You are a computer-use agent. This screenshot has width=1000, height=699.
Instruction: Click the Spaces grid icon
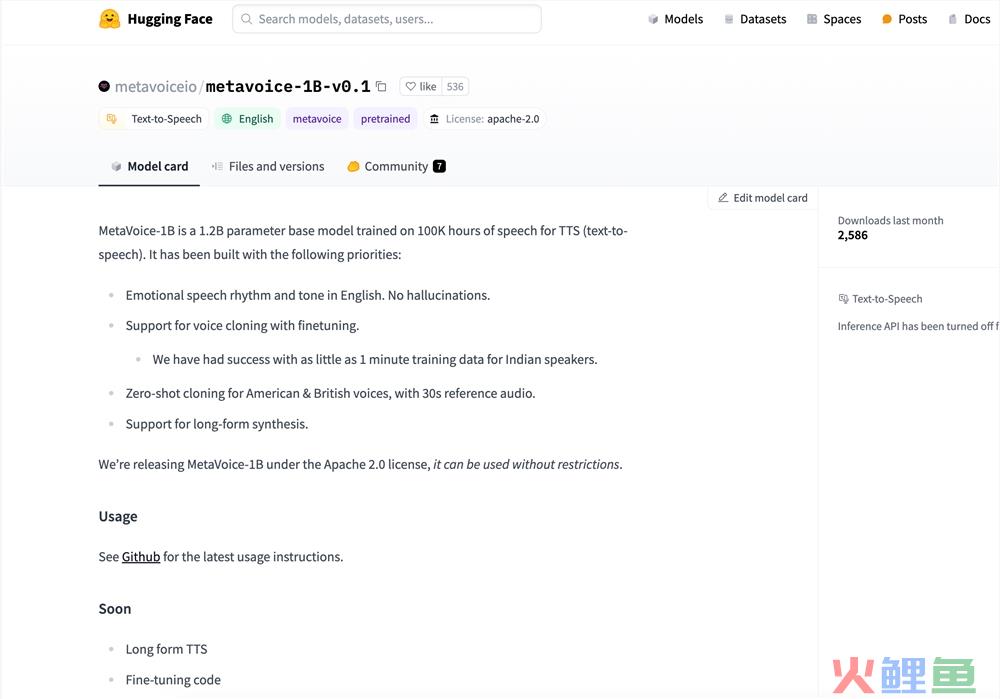click(812, 19)
